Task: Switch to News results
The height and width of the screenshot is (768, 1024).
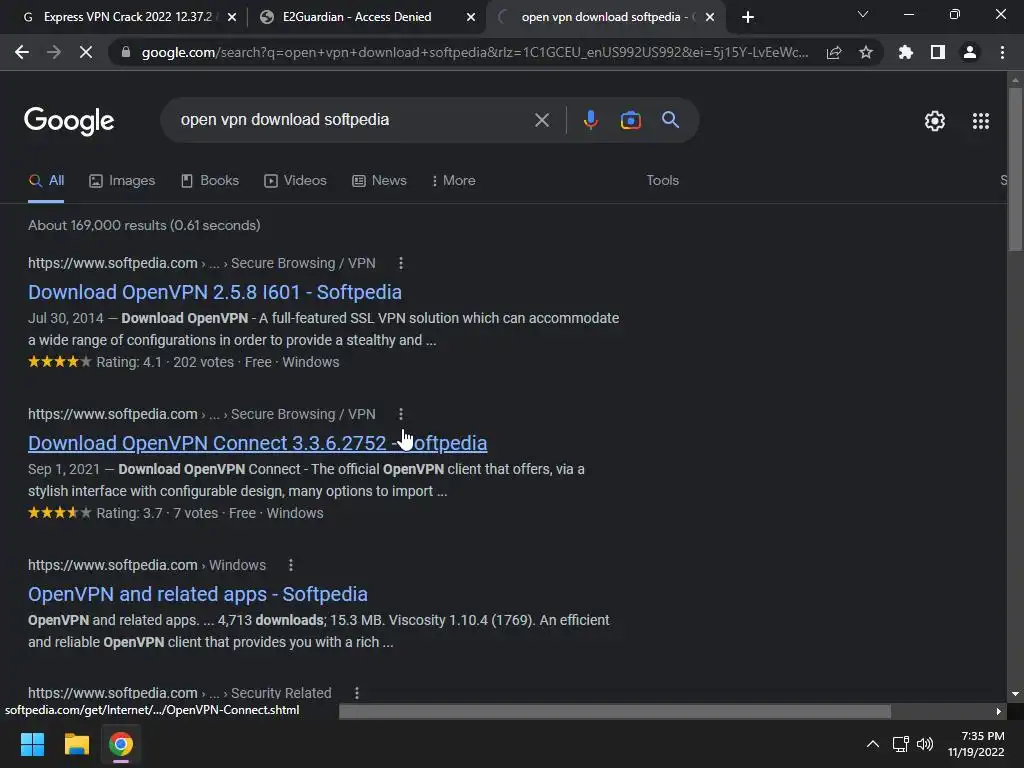Action: point(379,181)
